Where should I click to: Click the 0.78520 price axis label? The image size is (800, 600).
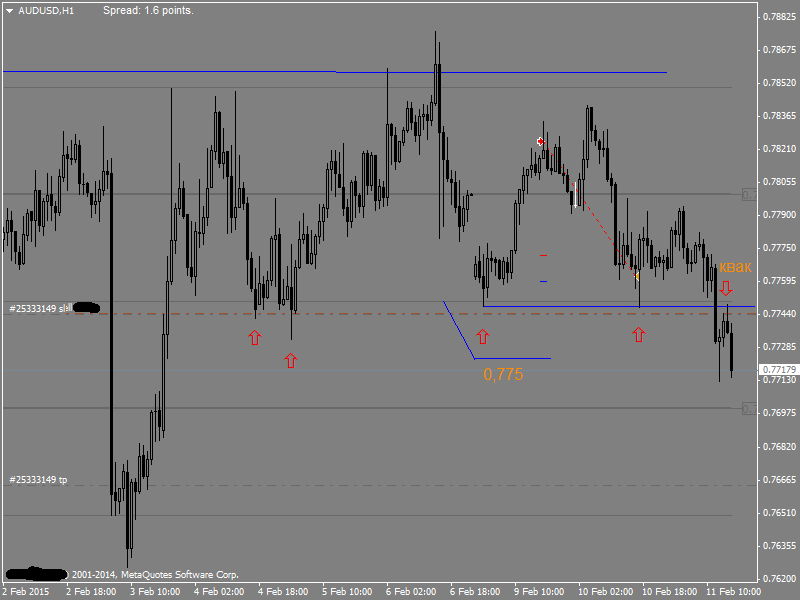click(x=779, y=83)
